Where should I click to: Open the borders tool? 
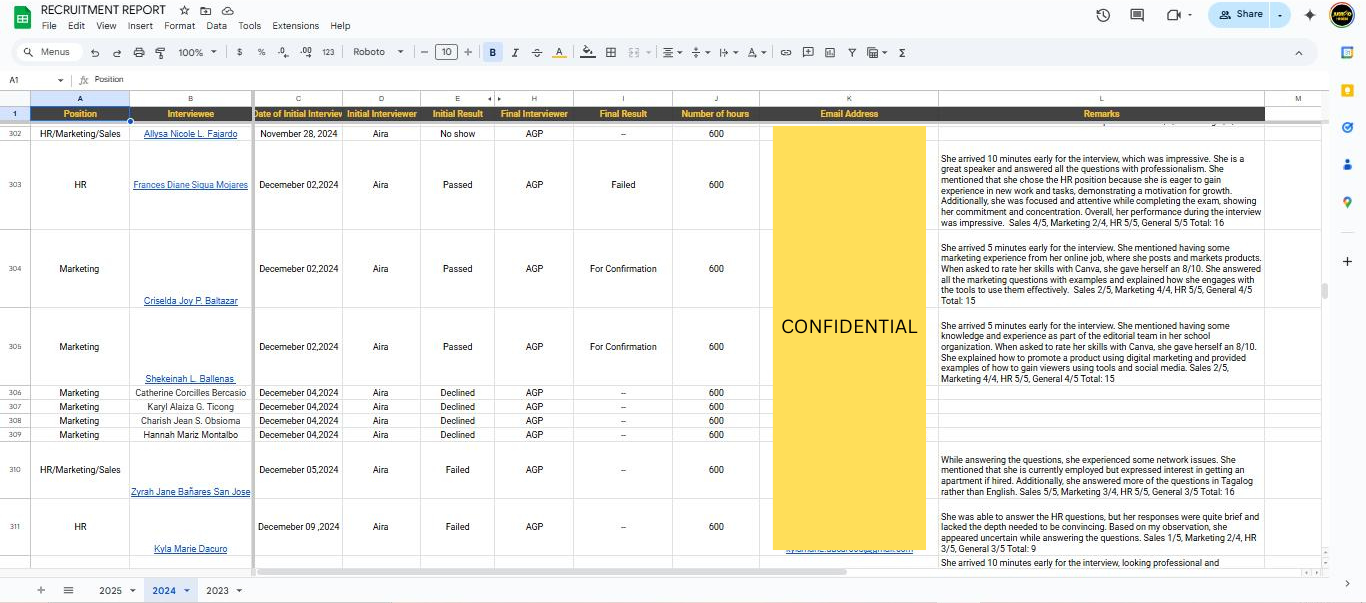click(x=611, y=52)
